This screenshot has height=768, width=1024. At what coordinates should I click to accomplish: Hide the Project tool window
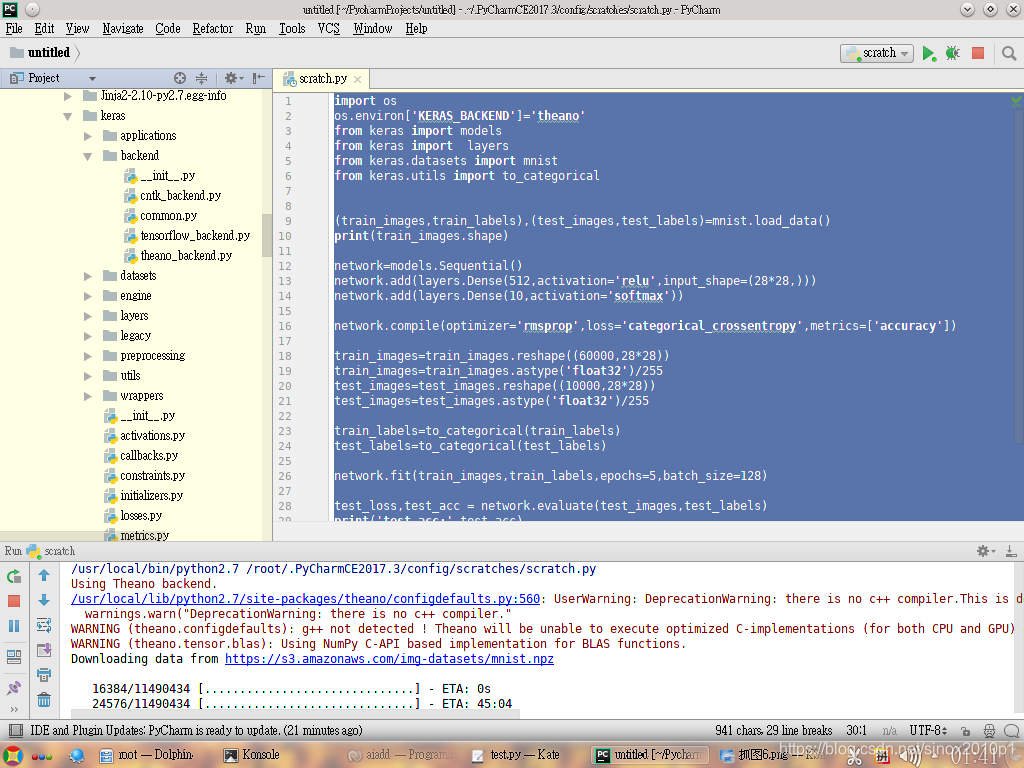click(x=259, y=78)
